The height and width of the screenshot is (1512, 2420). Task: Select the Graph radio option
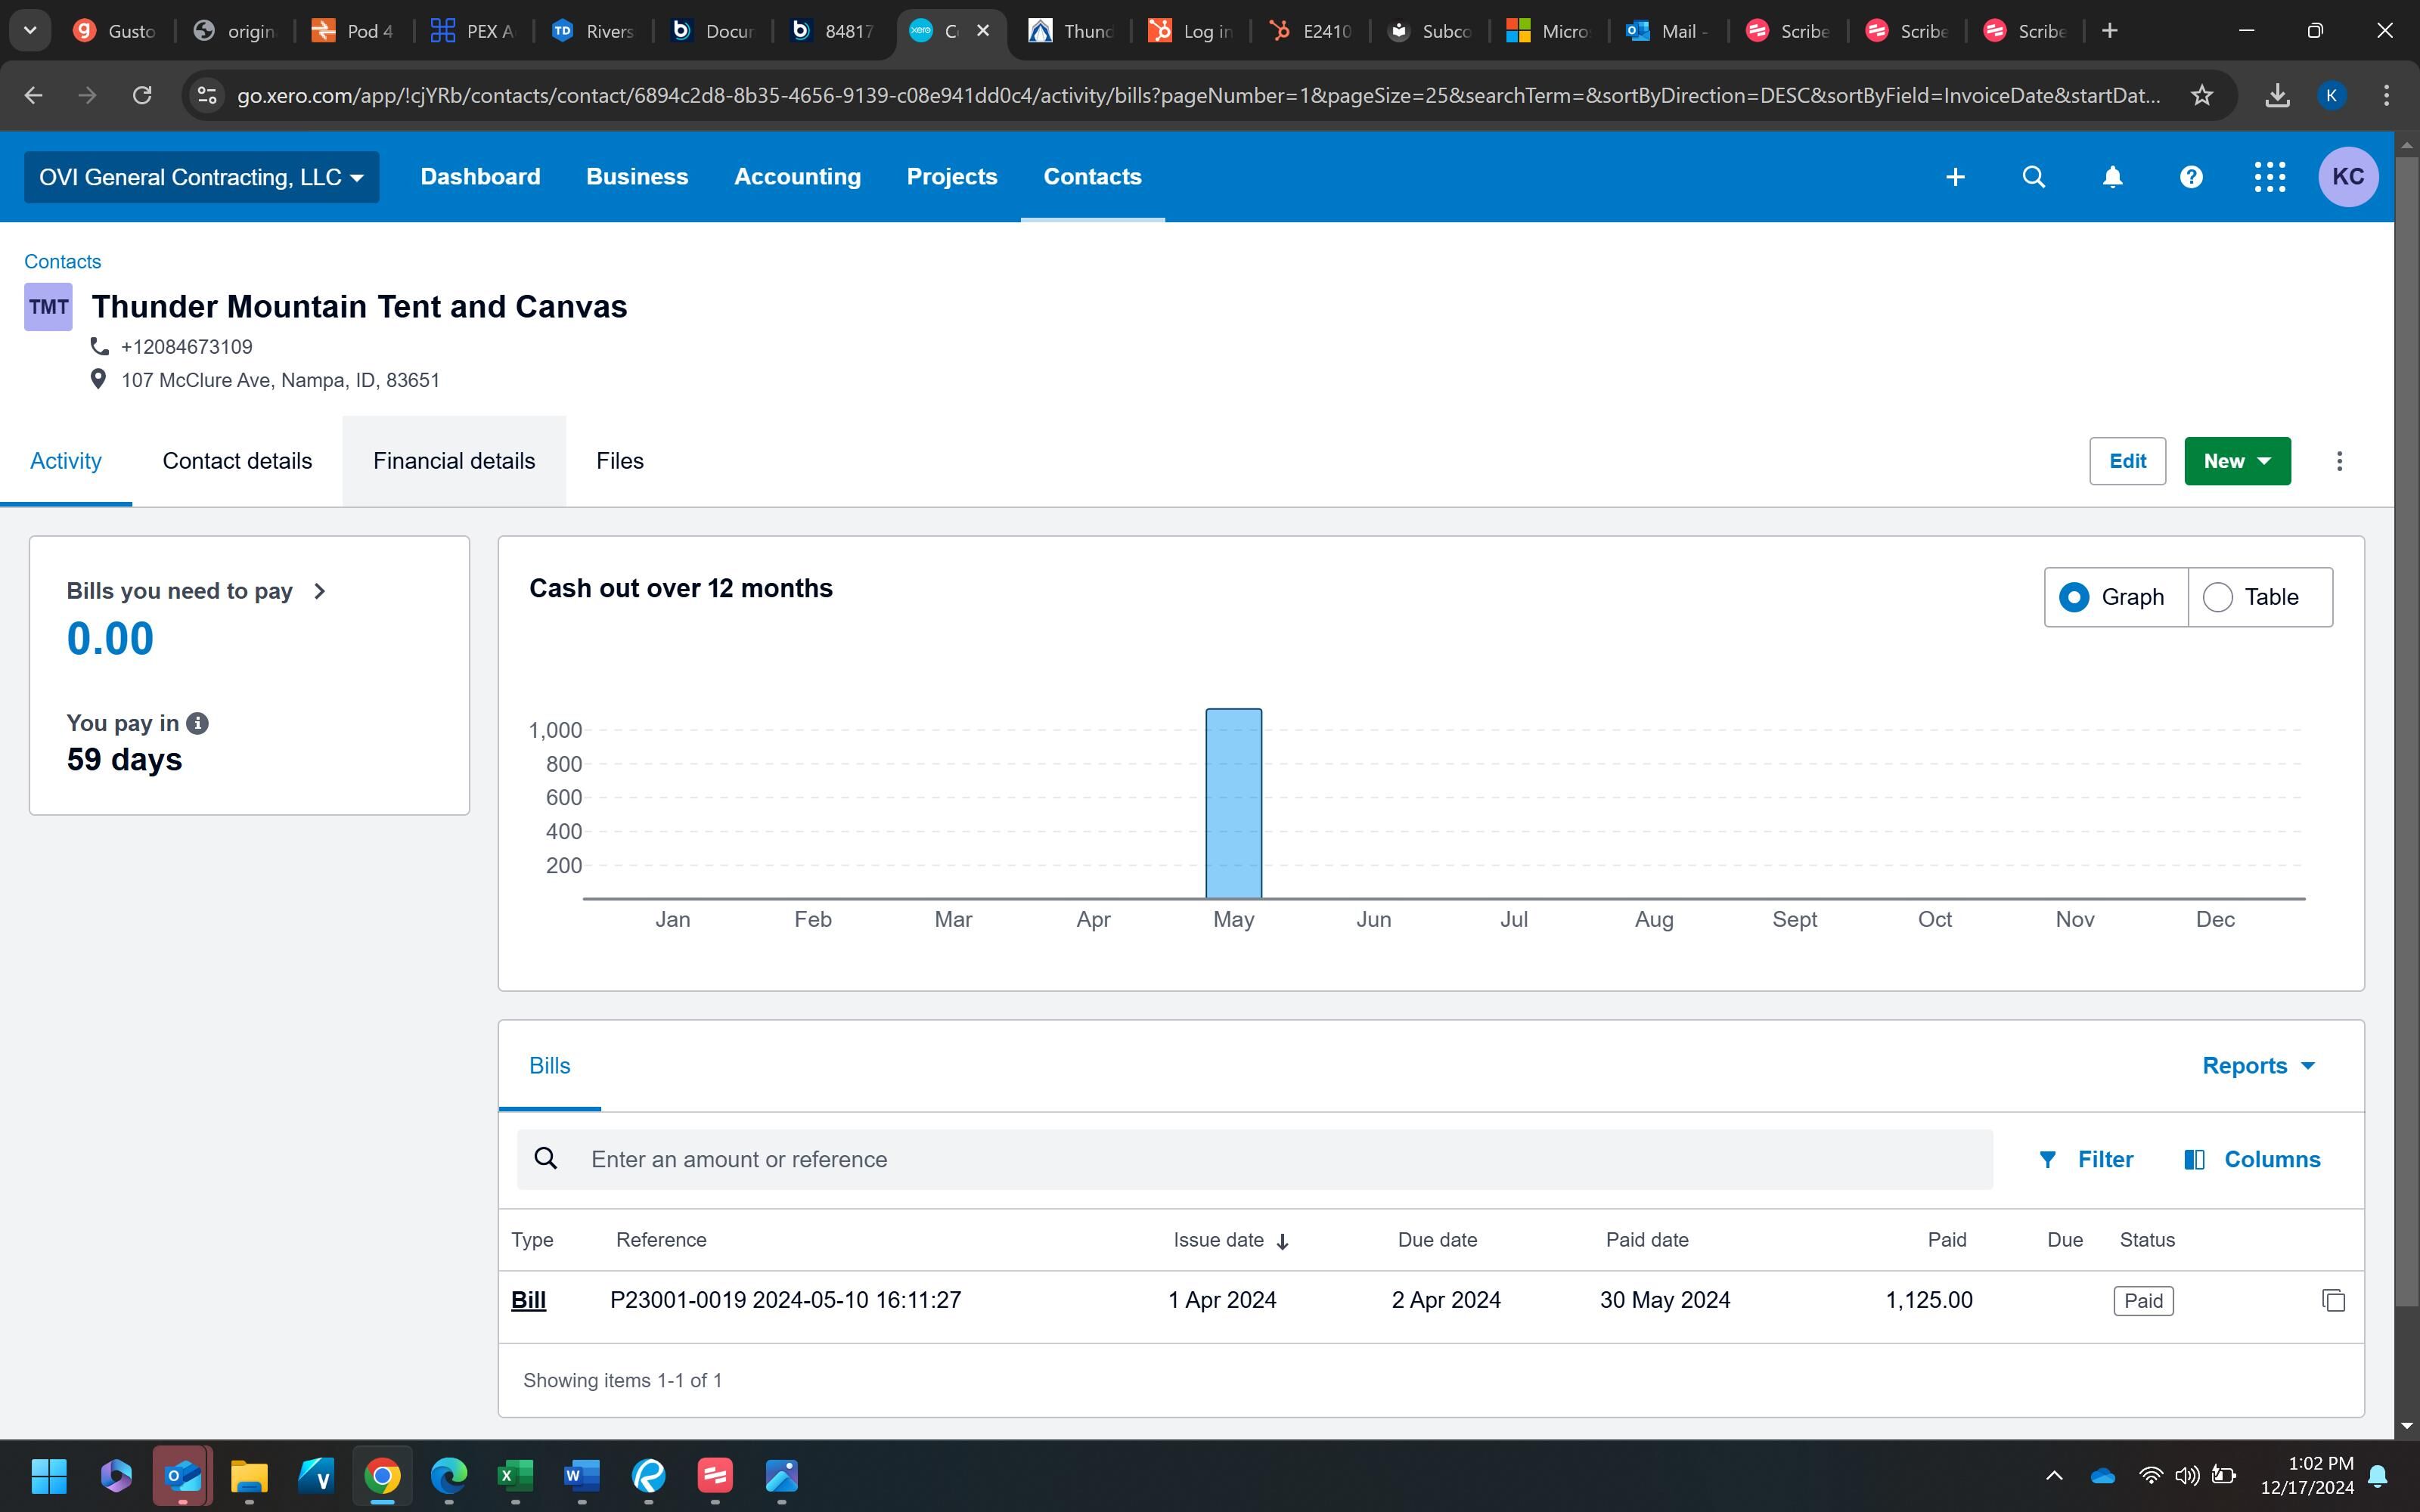pyautogui.click(x=2075, y=597)
